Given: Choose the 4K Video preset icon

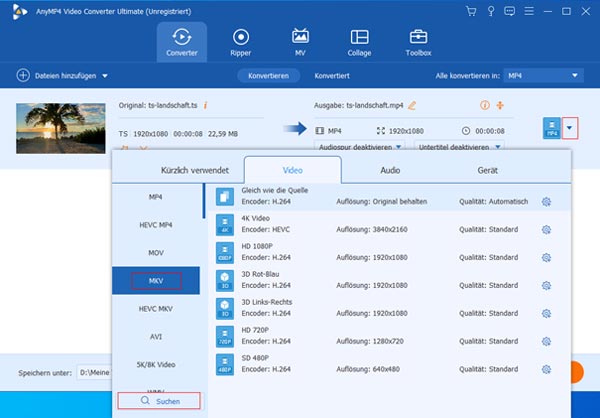Looking at the screenshot, I should (225, 225).
